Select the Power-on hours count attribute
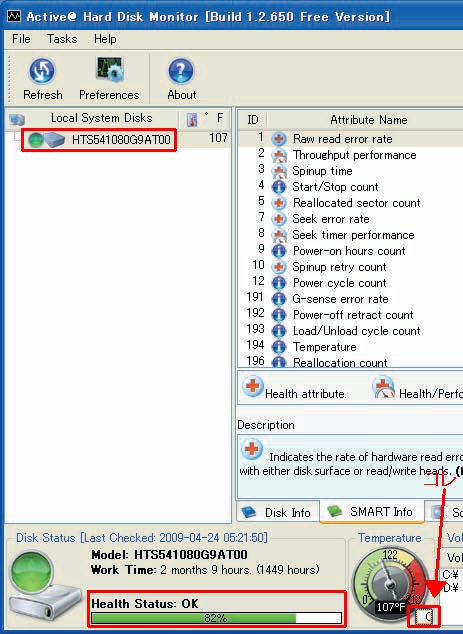The height and width of the screenshot is (634, 463). pyautogui.click(x=351, y=251)
